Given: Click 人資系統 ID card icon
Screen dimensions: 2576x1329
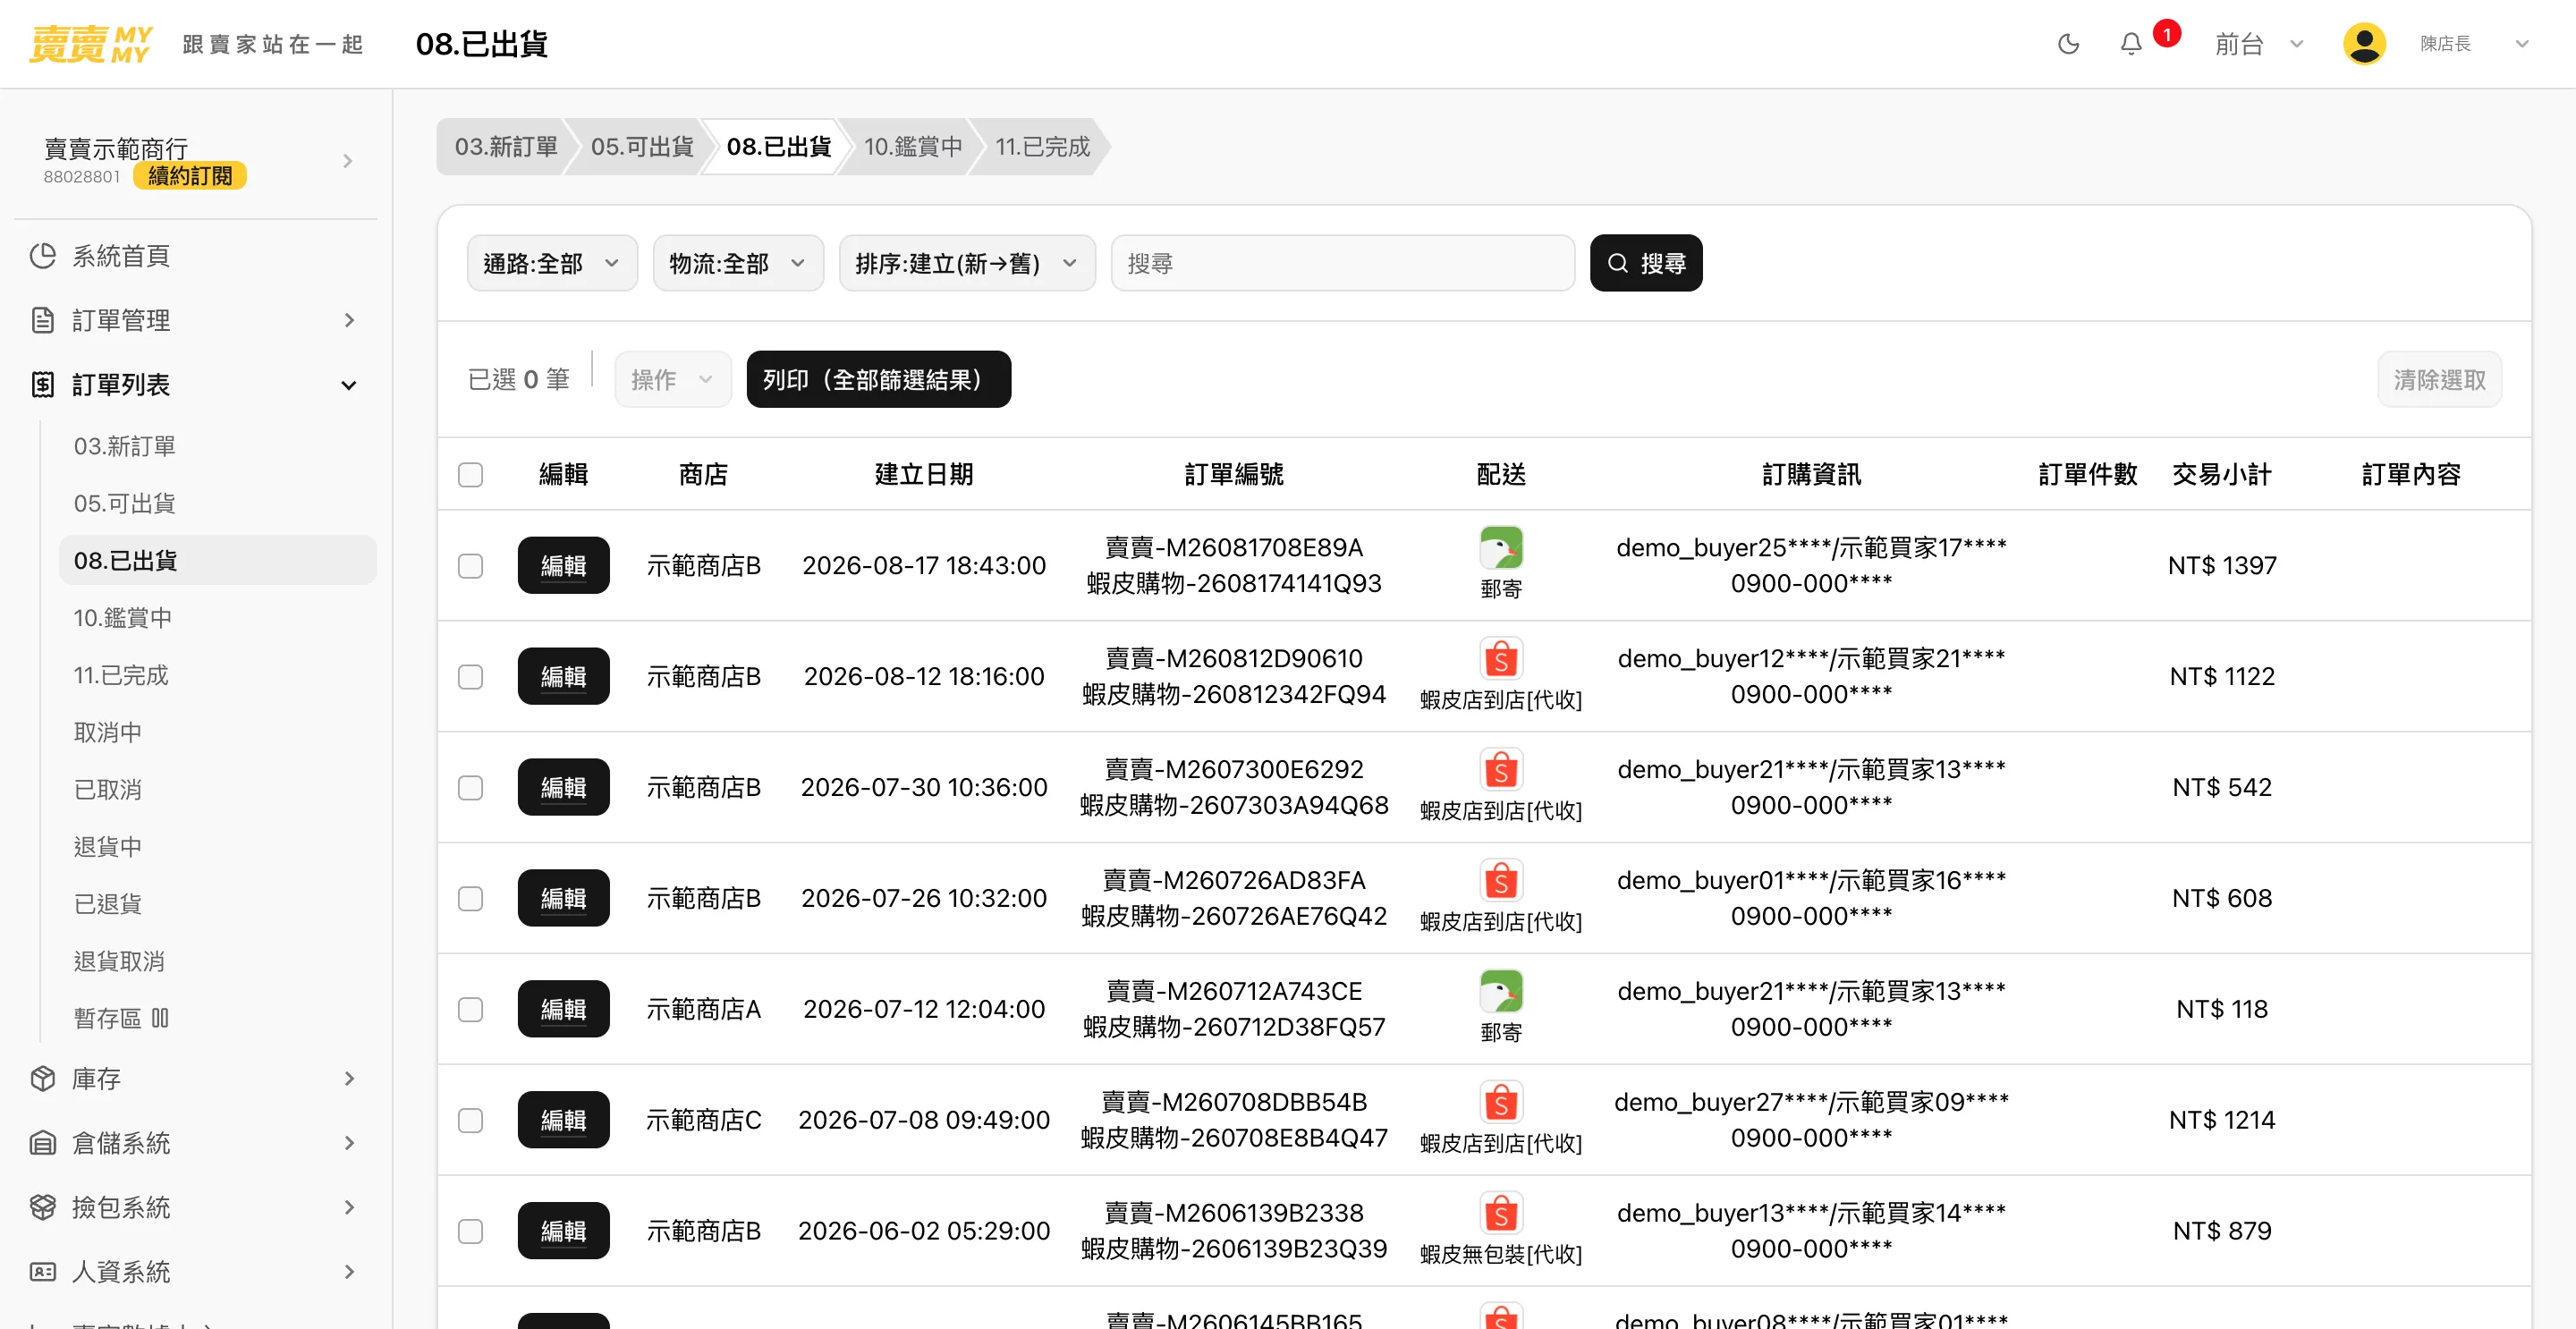Looking at the screenshot, I should (x=43, y=1271).
